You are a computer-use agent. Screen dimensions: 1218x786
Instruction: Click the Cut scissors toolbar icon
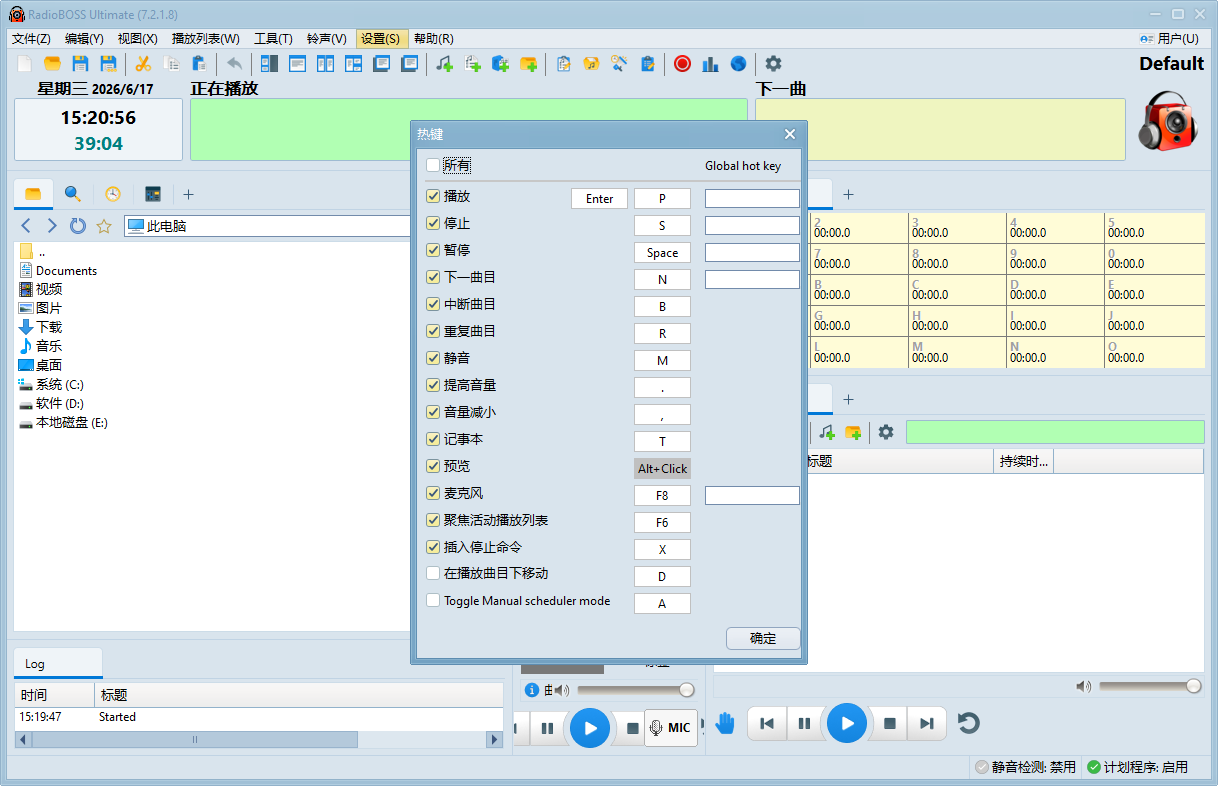click(143, 64)
